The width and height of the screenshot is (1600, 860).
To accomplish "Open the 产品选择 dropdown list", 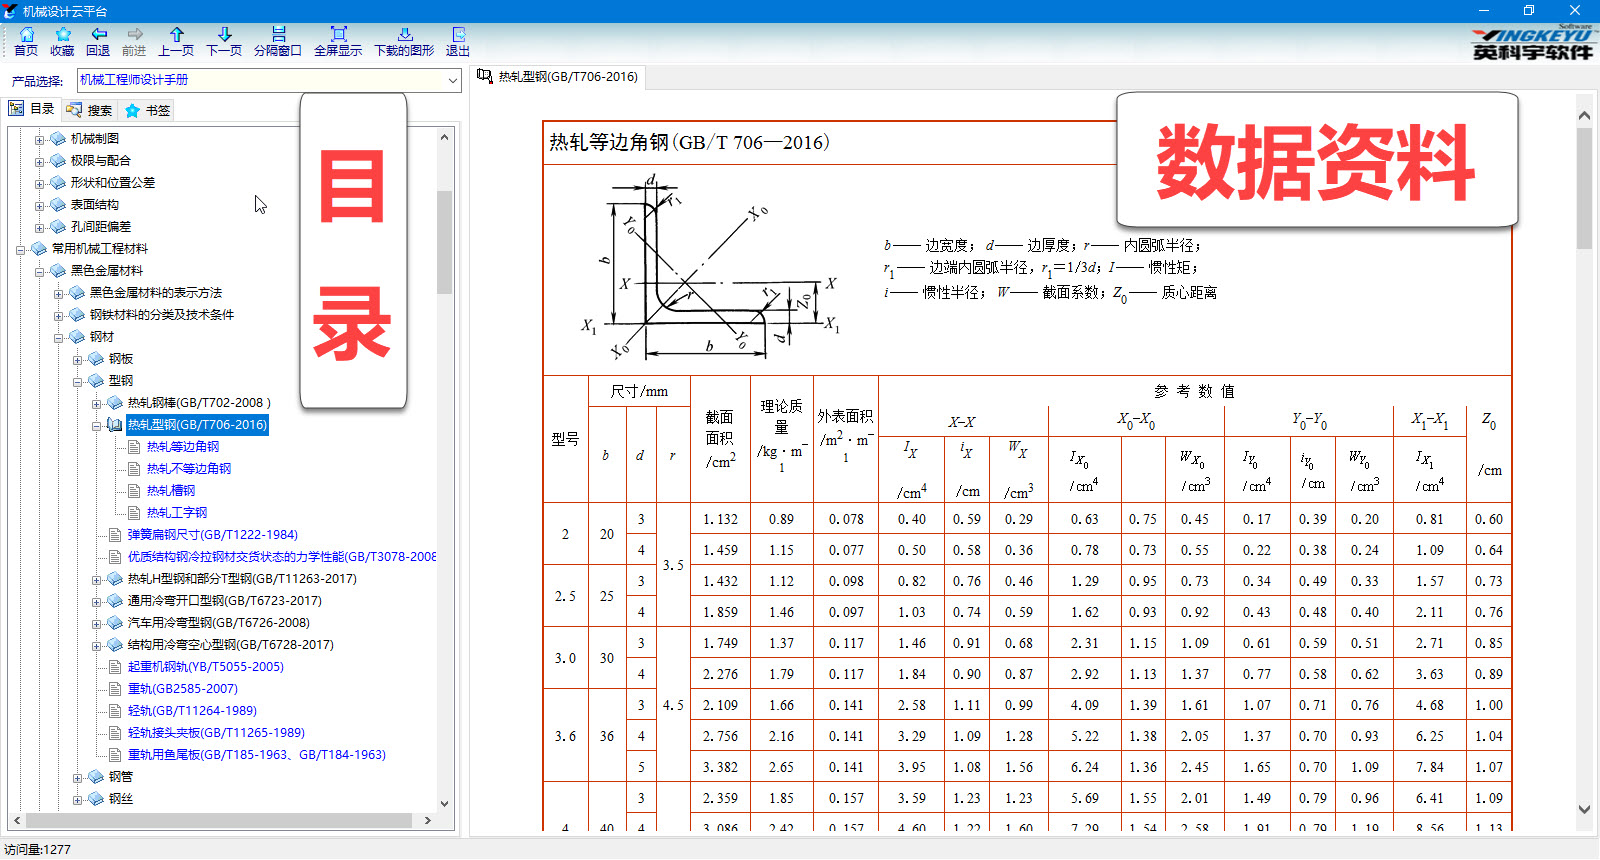I will (x=452, y=80).
